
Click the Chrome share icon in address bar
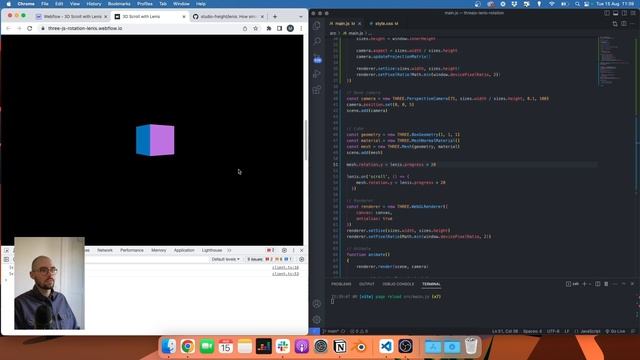click(x=245, y=29)
